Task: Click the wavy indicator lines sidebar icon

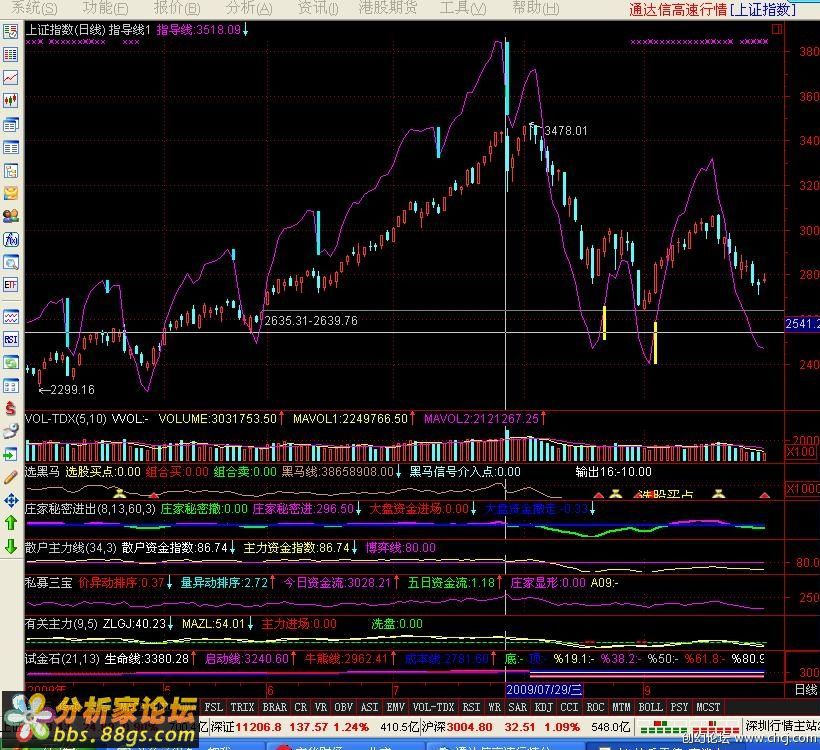Action: coord(10,317)
